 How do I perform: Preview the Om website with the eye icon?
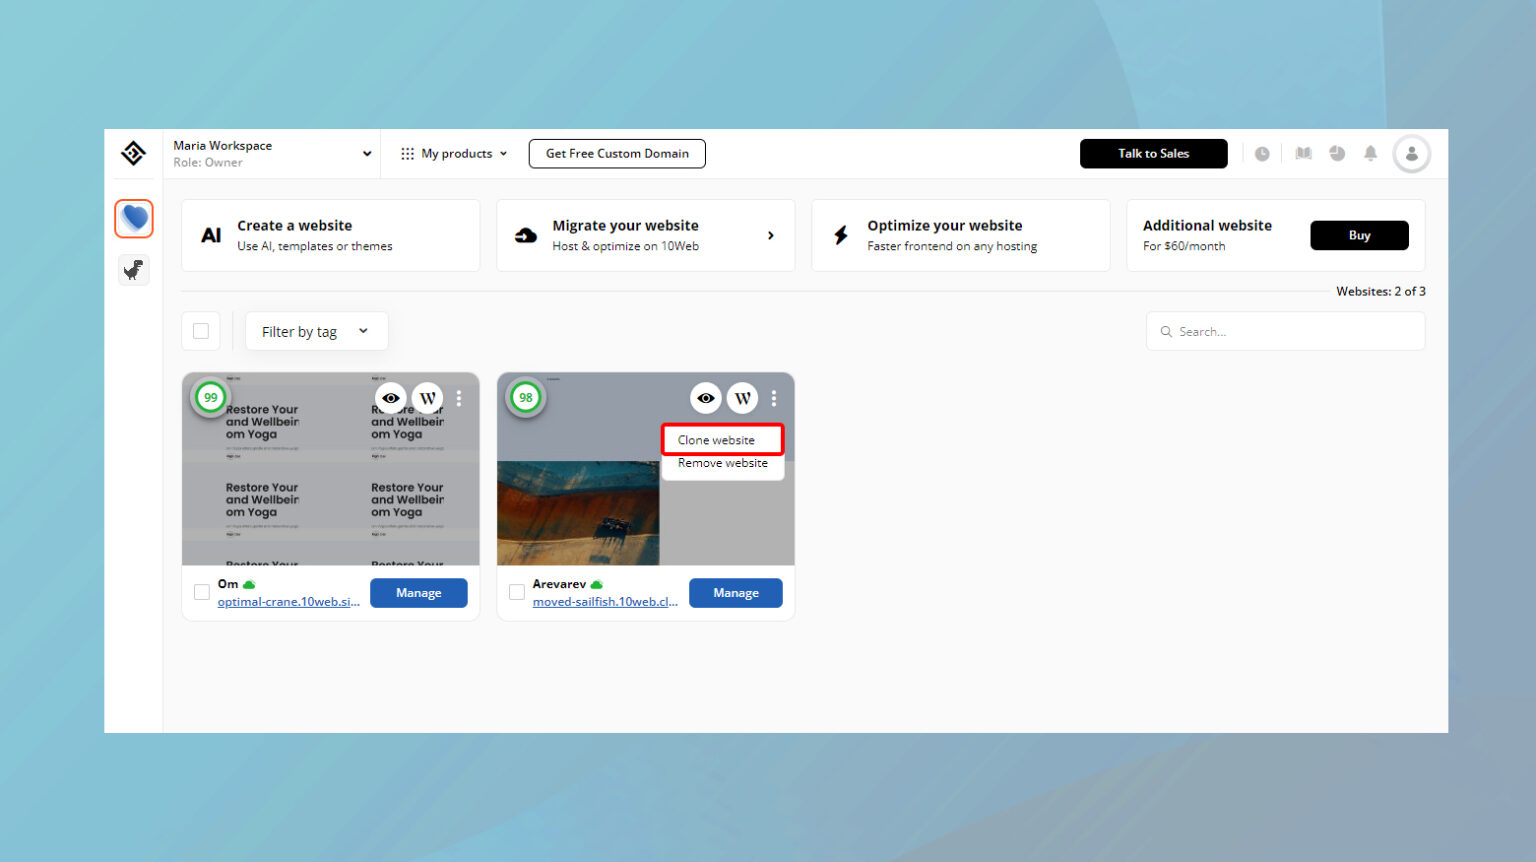click(x=390, y=397)
